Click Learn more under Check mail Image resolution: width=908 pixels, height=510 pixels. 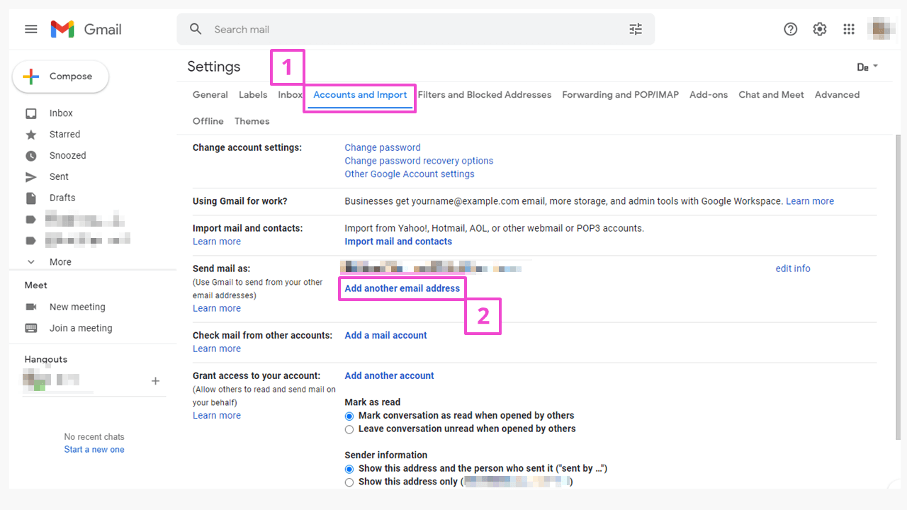tap(217, 348)
